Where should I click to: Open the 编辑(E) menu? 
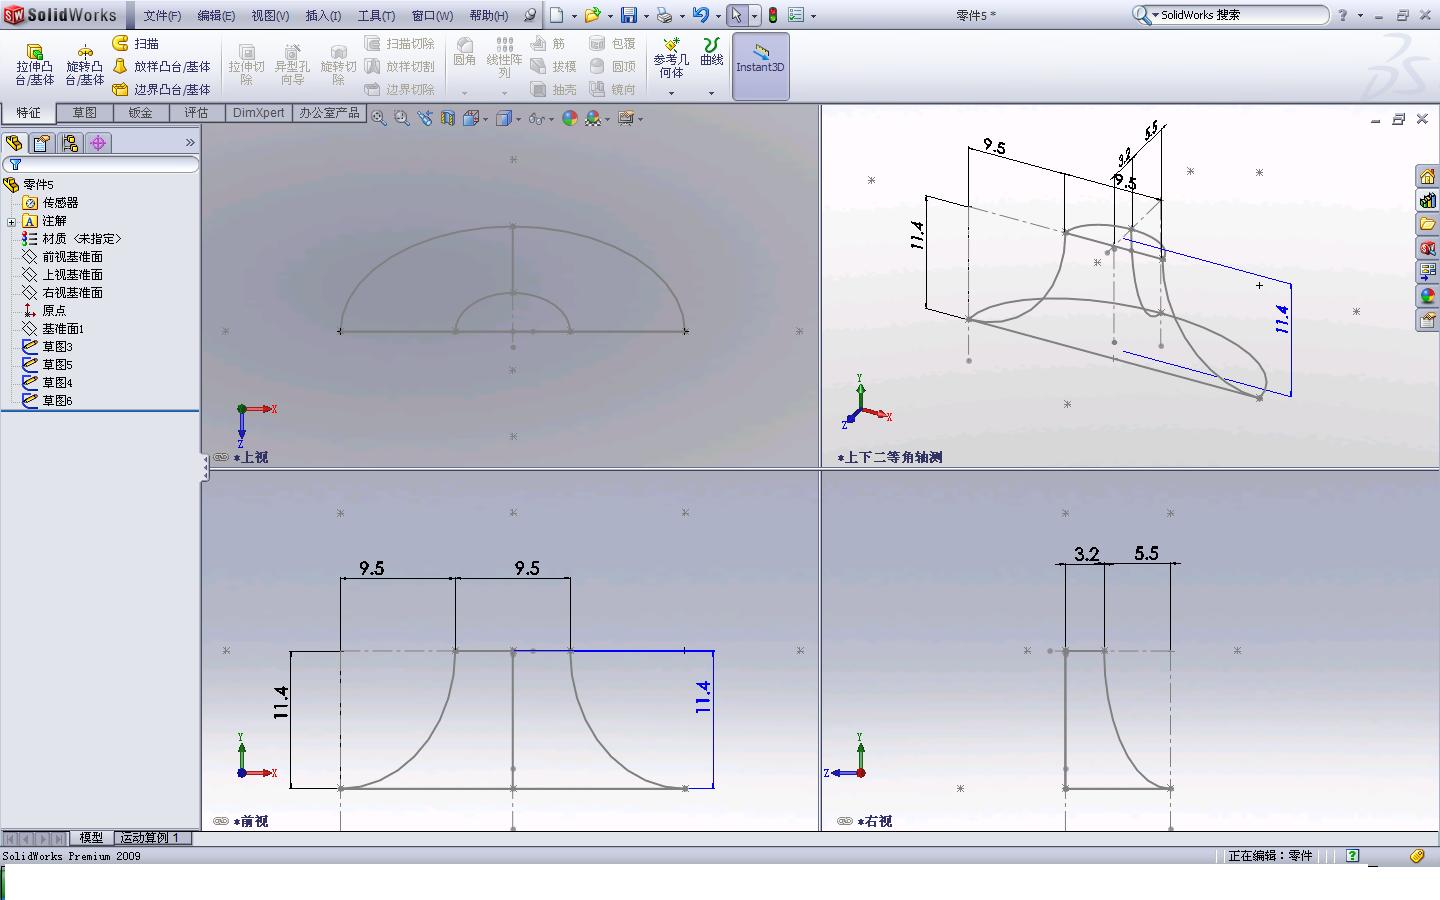(x=216, y=16)
